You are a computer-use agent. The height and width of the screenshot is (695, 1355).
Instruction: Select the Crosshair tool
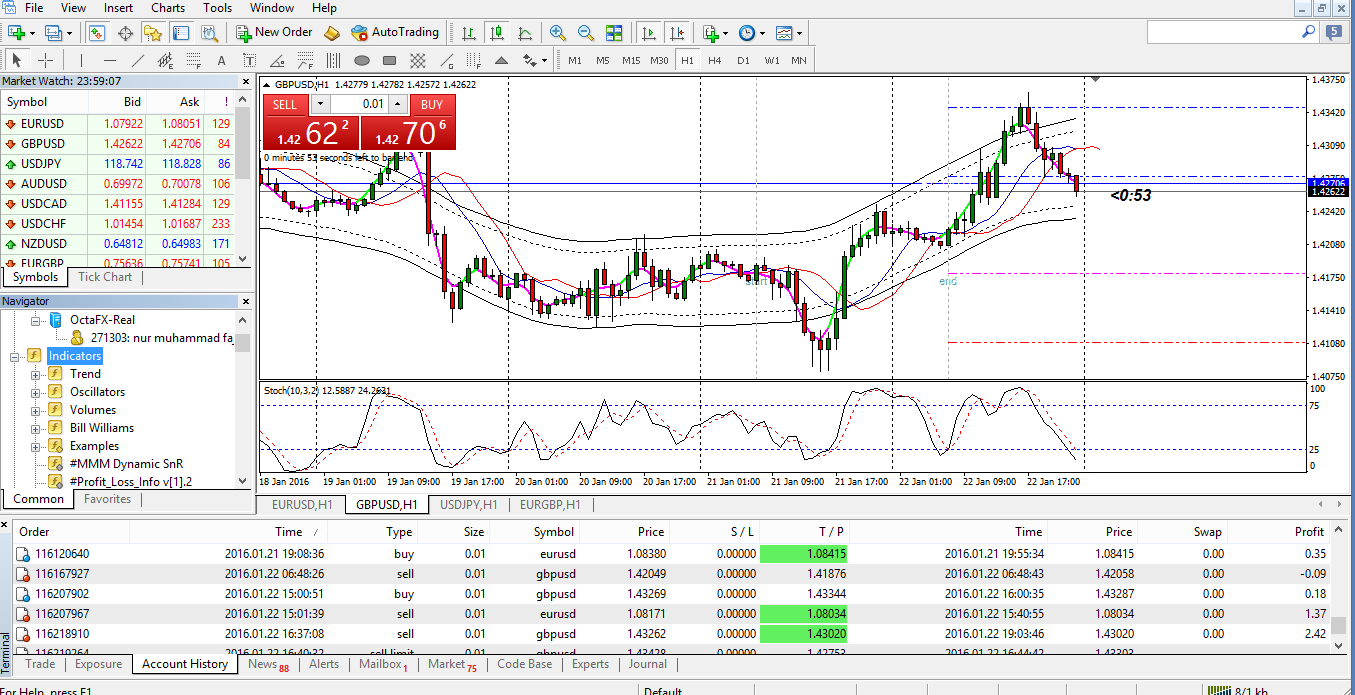(45, 60)
